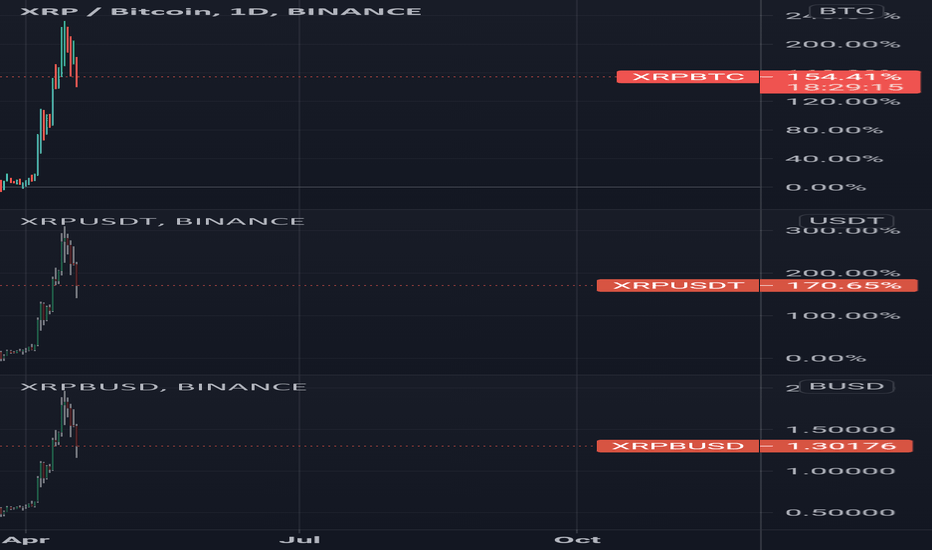
Task: Click the Oct time axis label
Action: [x=577, y=540]
